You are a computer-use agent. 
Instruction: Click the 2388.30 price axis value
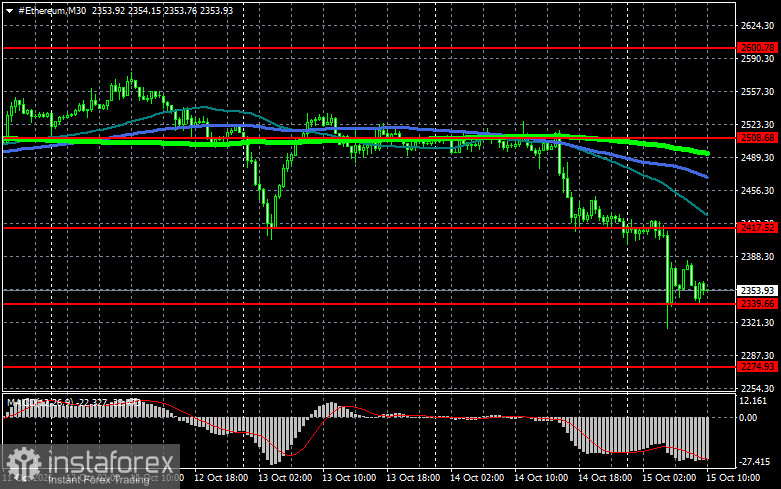point(757,256)
